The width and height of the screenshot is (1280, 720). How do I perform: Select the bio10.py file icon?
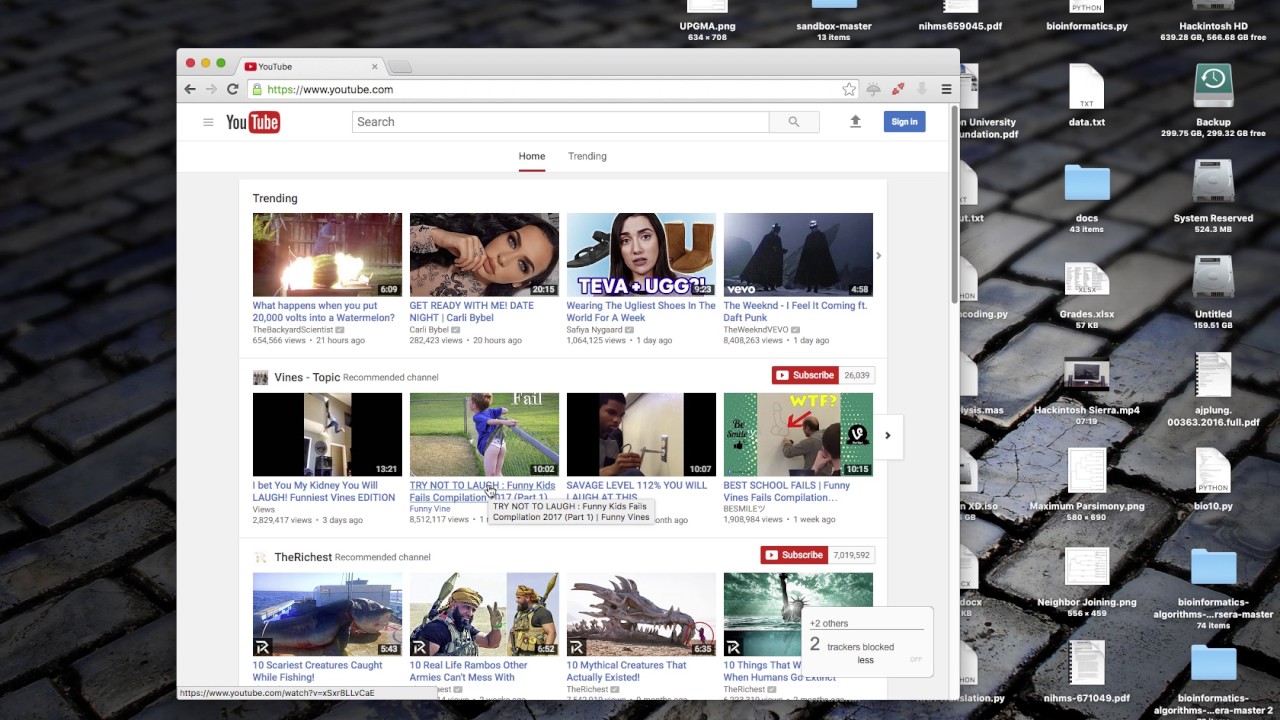[1213, 472]
